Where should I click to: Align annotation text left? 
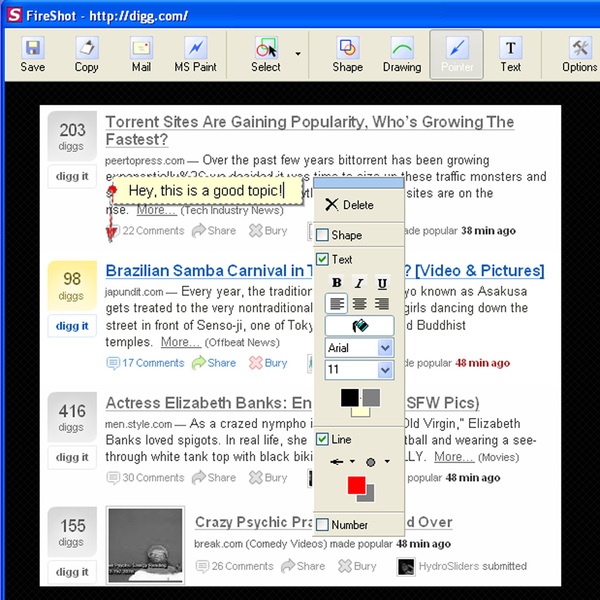336,304
